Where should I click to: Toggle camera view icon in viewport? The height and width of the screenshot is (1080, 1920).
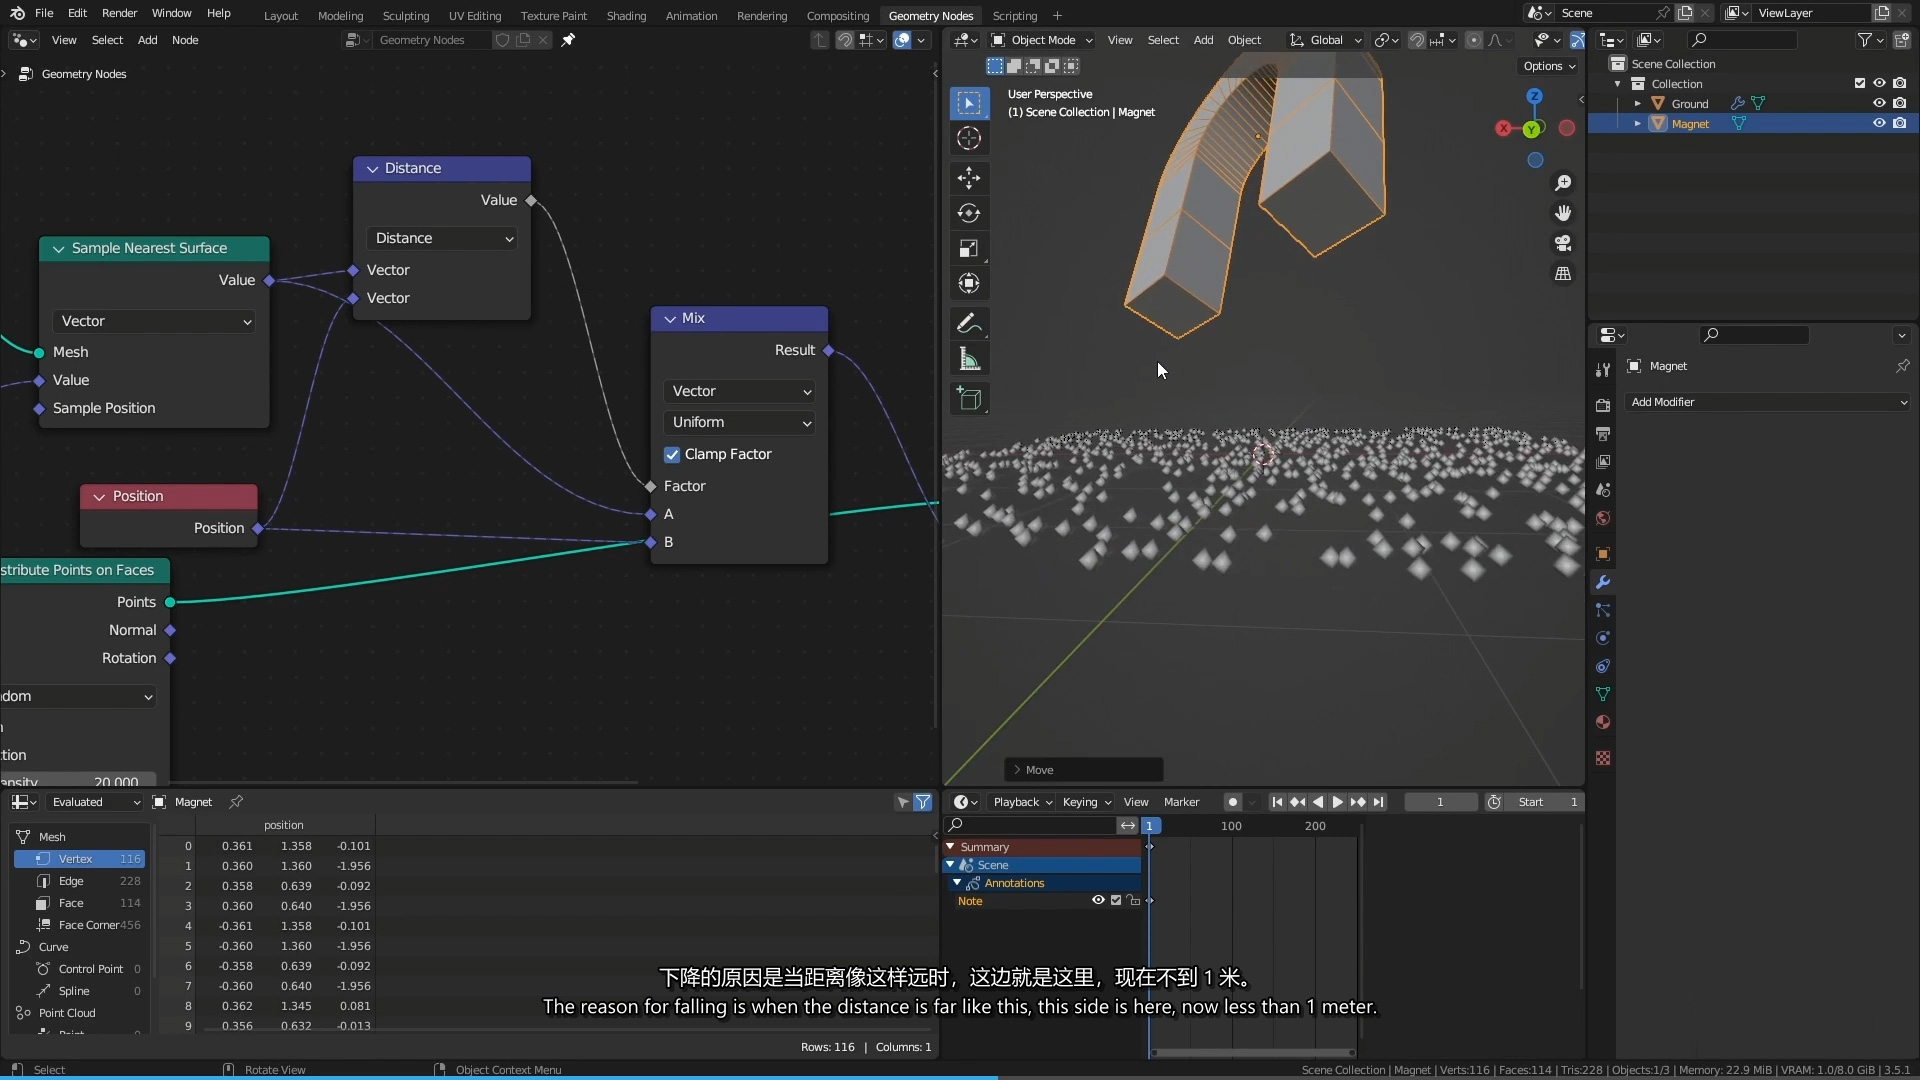pos(1563,243)
